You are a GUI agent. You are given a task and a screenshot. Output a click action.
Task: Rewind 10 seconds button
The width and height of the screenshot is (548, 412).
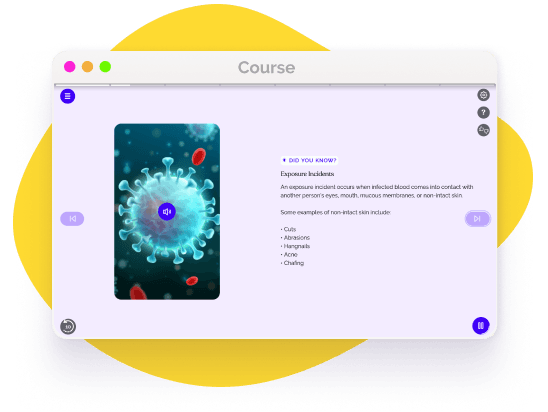click(x=68, y=327)
